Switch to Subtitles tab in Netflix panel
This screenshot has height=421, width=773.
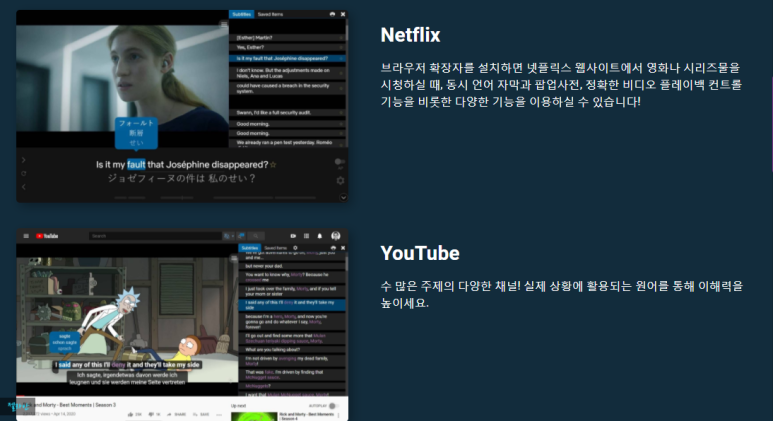coord(242,14)
